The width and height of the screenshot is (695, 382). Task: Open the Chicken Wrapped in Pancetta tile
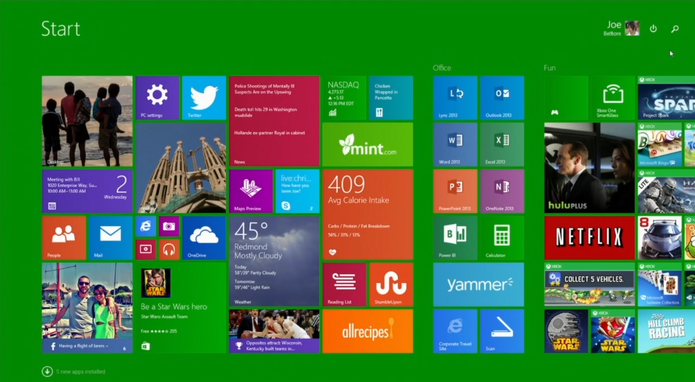391,97
